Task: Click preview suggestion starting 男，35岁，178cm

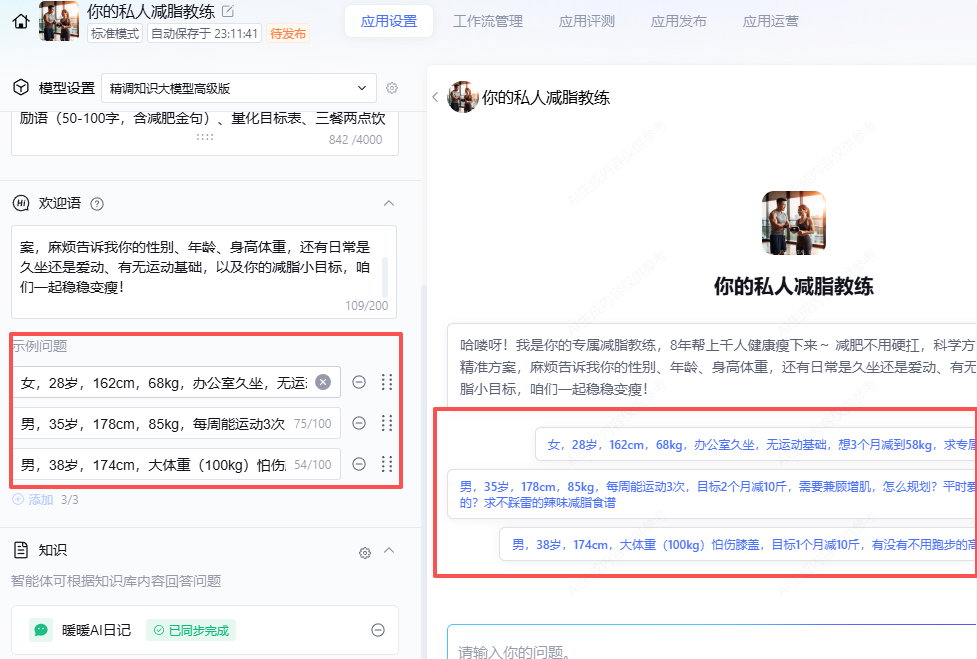Action: 712,494
